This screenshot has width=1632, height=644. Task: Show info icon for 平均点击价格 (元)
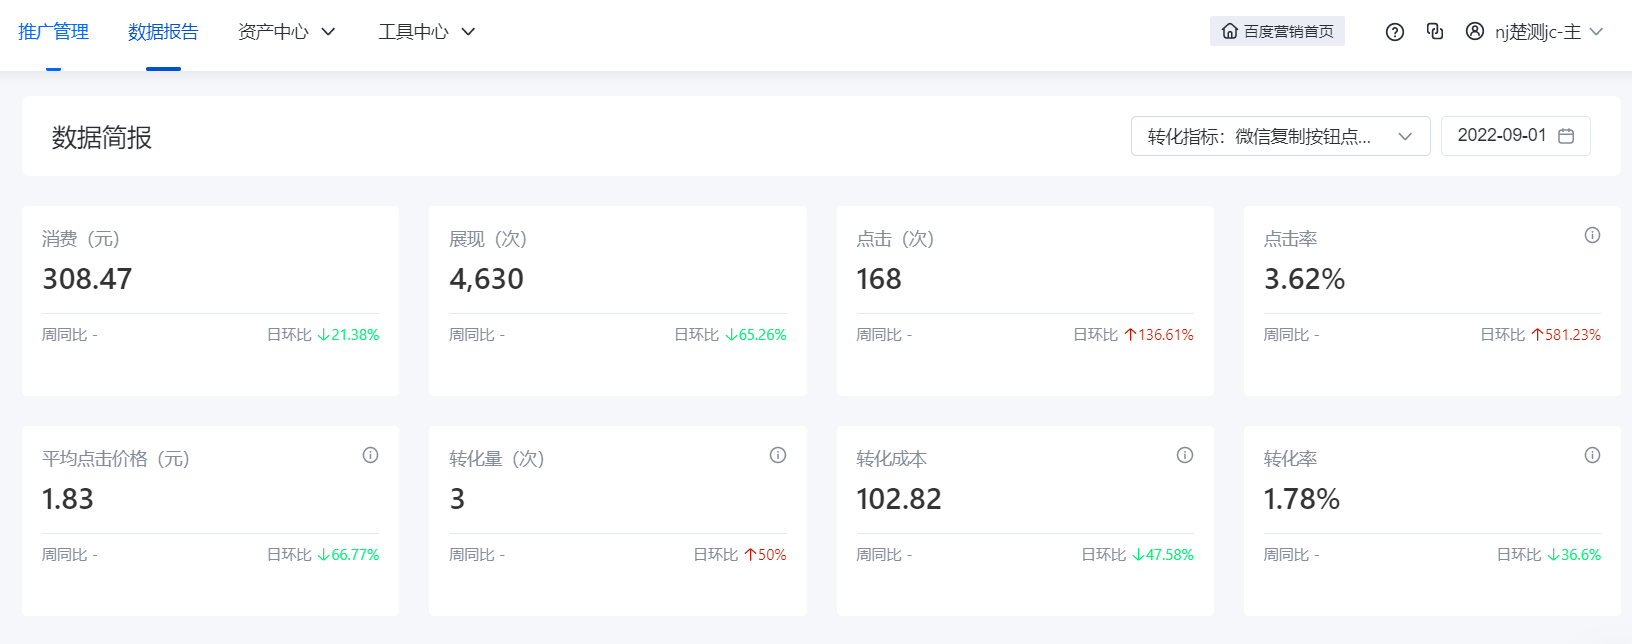[370, 455]
